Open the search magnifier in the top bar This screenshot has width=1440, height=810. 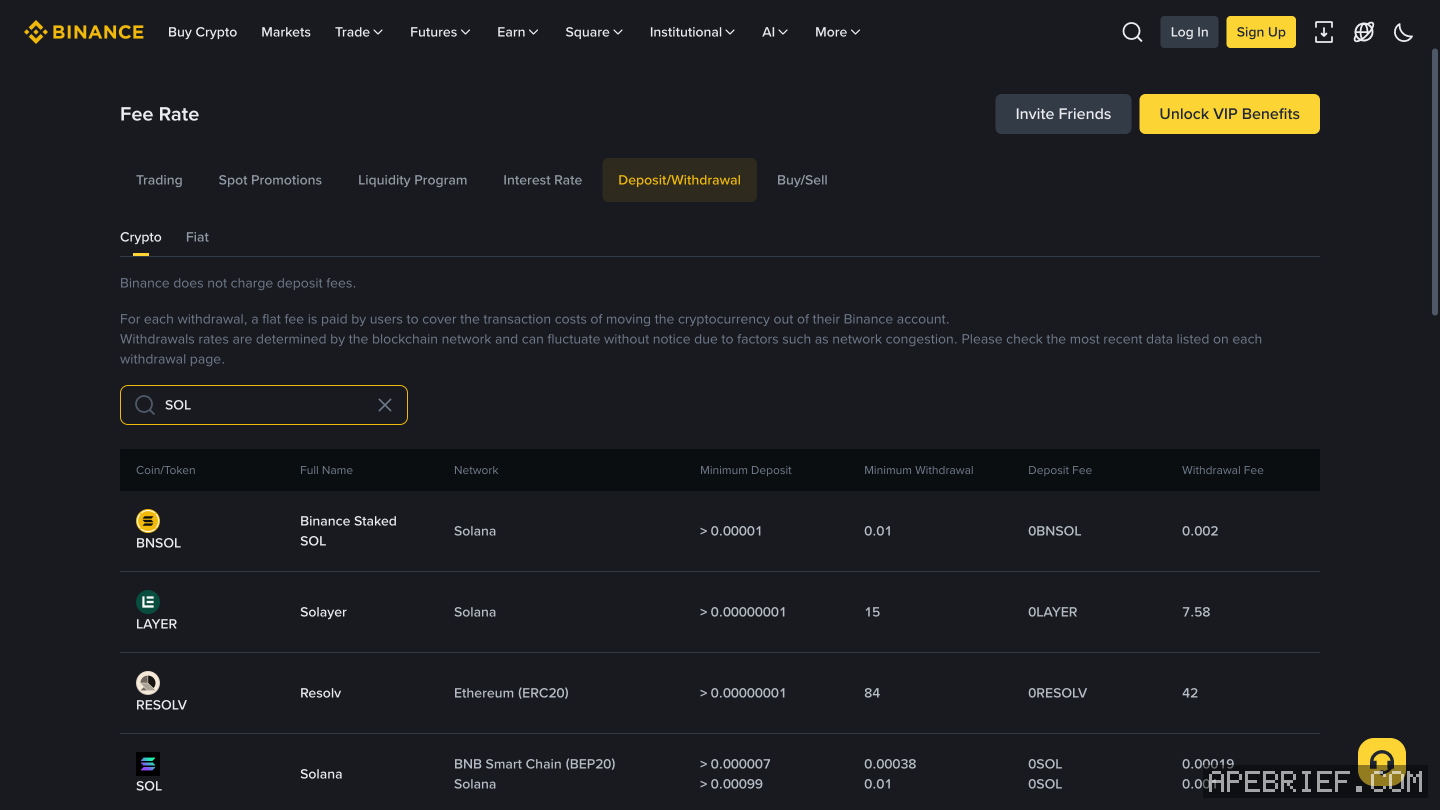tap(1132, 32)
